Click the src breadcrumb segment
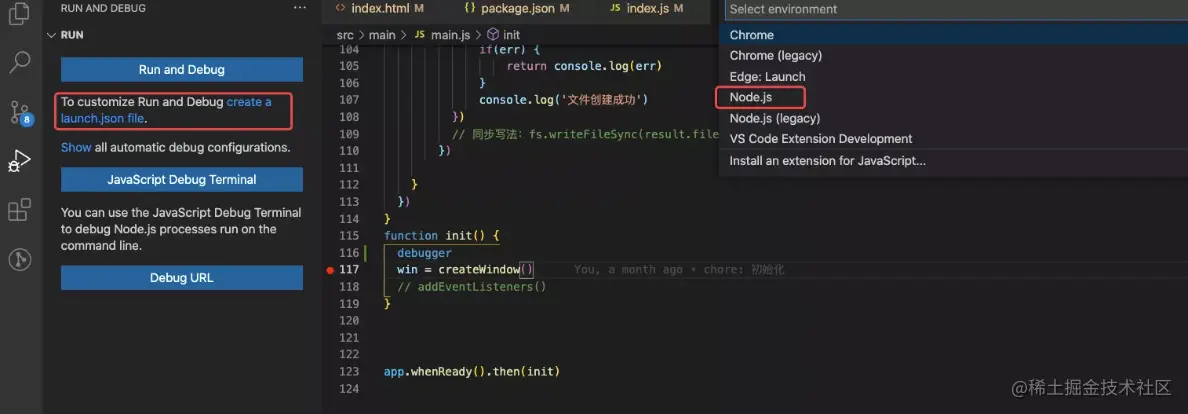Image resolution: width=1188 pixels, height=414 pixels. 345,35
